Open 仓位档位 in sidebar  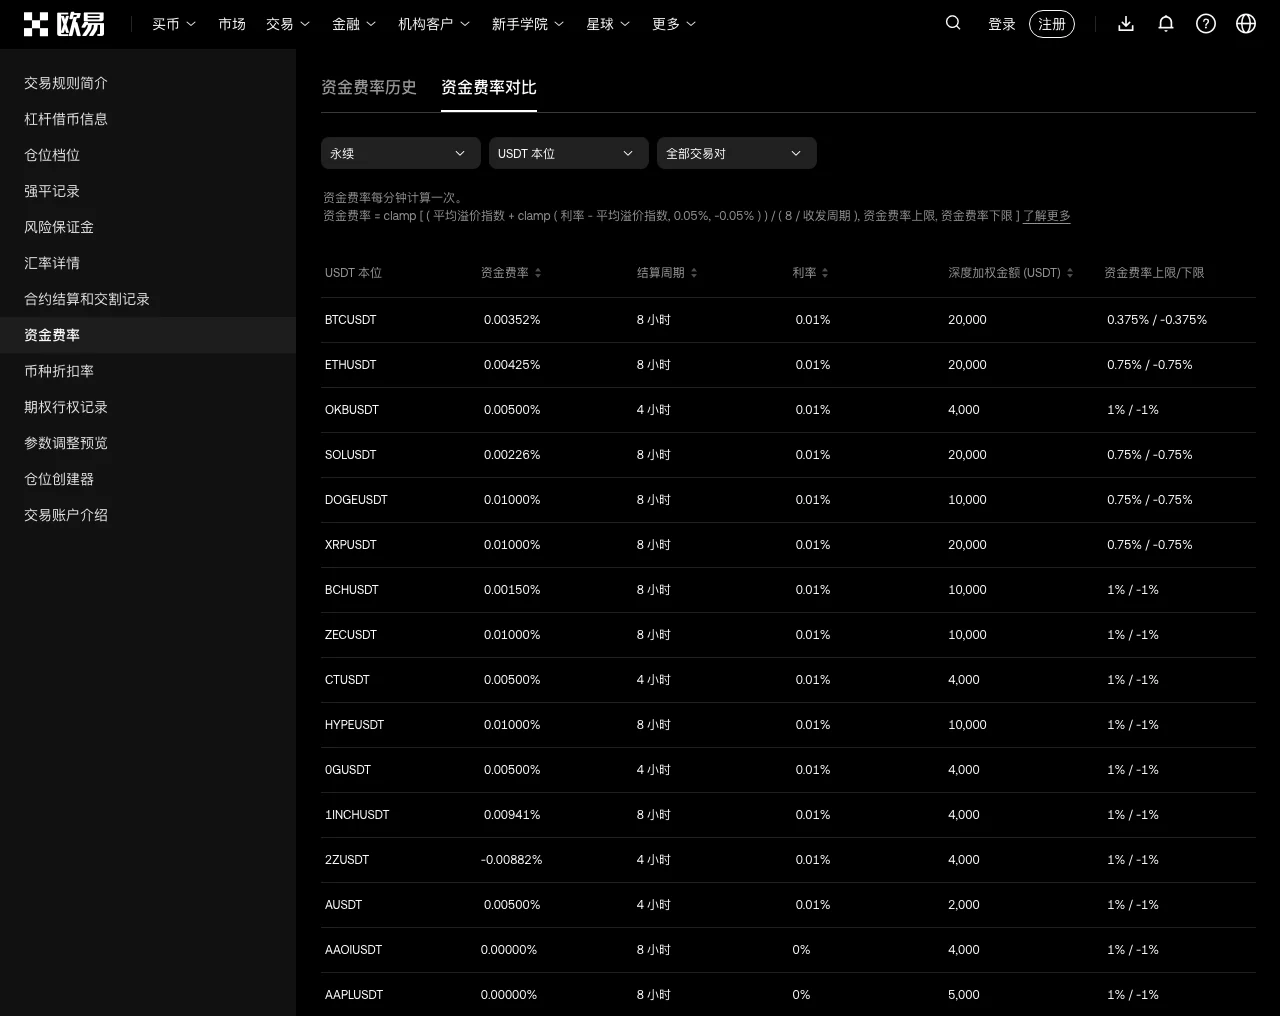(148, 155)
